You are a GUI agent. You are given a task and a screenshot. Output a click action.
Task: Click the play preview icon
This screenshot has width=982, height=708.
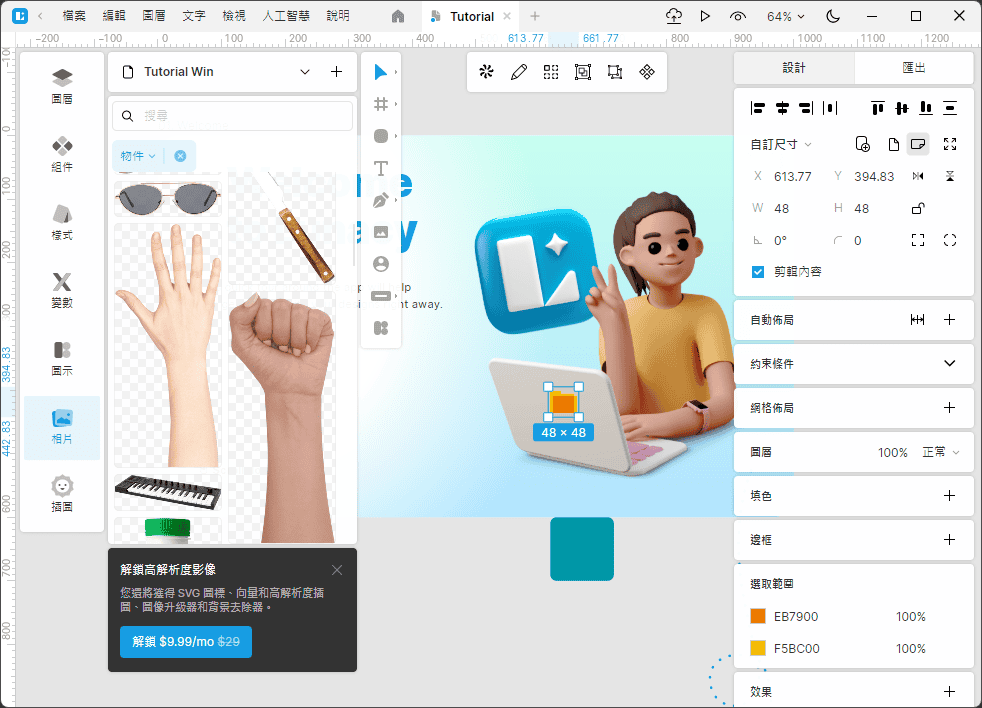tap(705, 16)
